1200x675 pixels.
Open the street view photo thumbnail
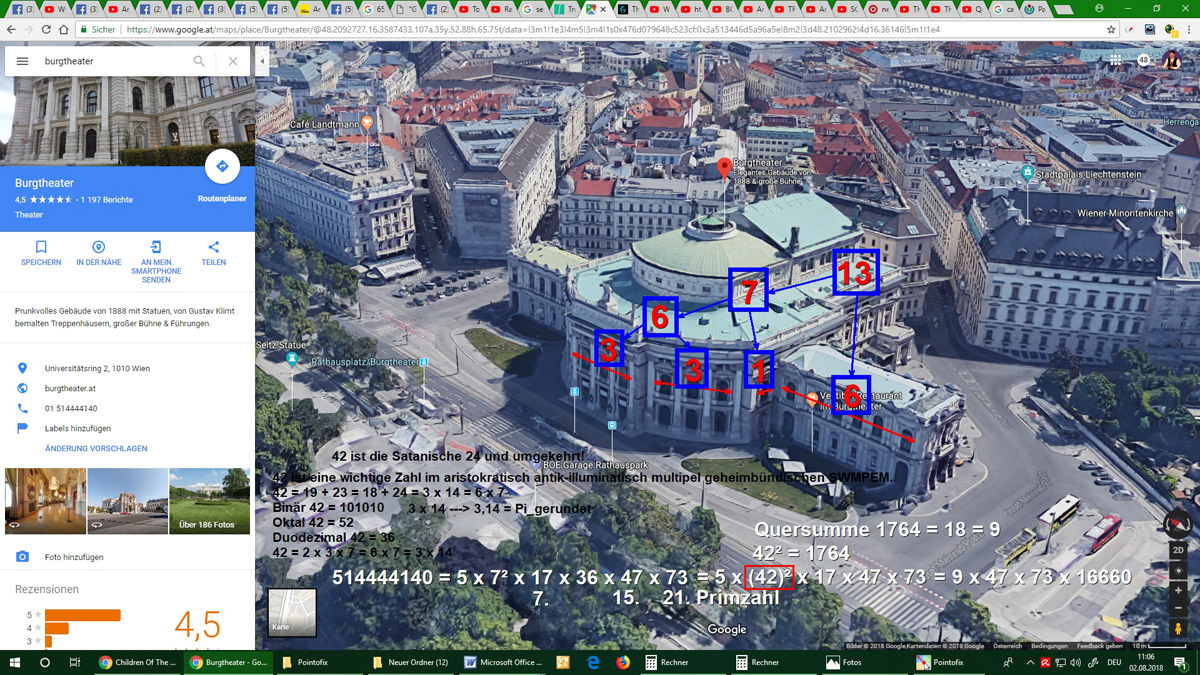click(x=127, y=501)
